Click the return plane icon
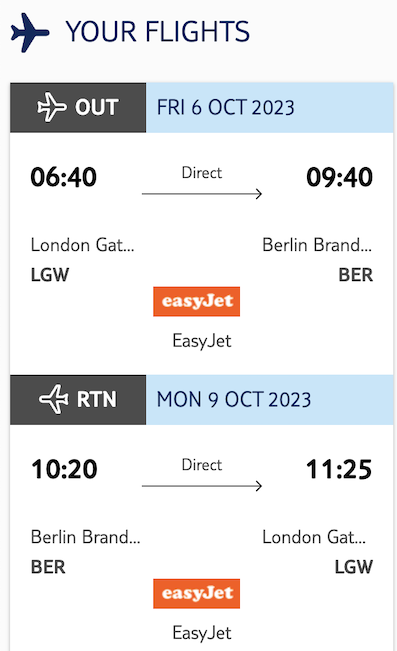Image resolution: width=397 pixels, height=651 pixels. (x=54, y=399)
